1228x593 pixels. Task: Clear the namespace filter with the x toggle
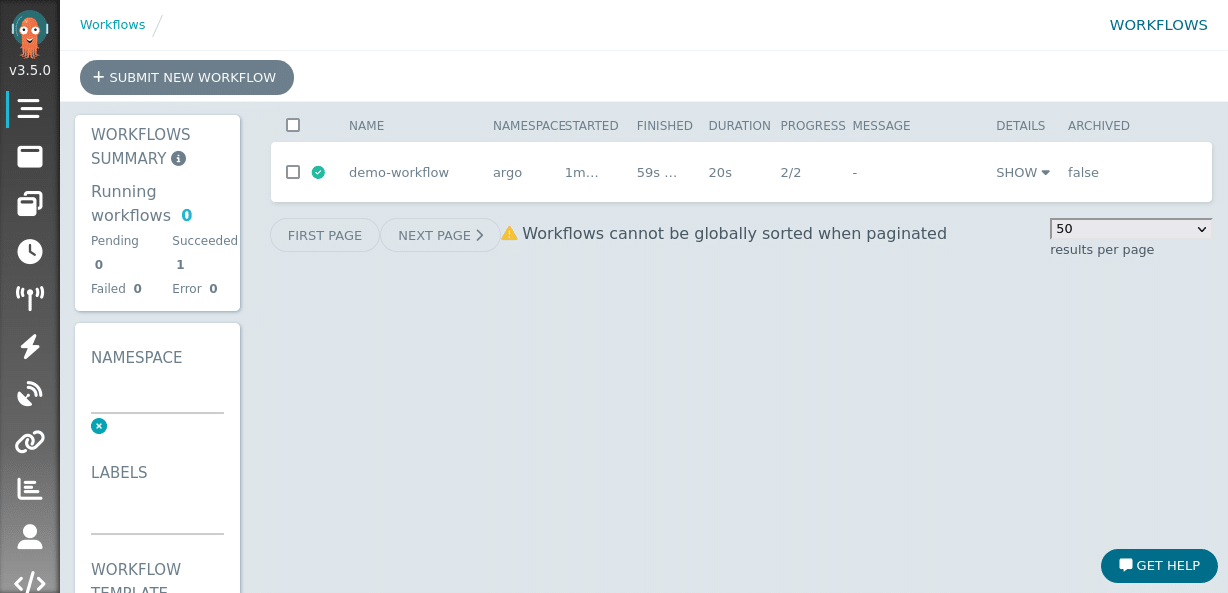[x=99, y=426]
